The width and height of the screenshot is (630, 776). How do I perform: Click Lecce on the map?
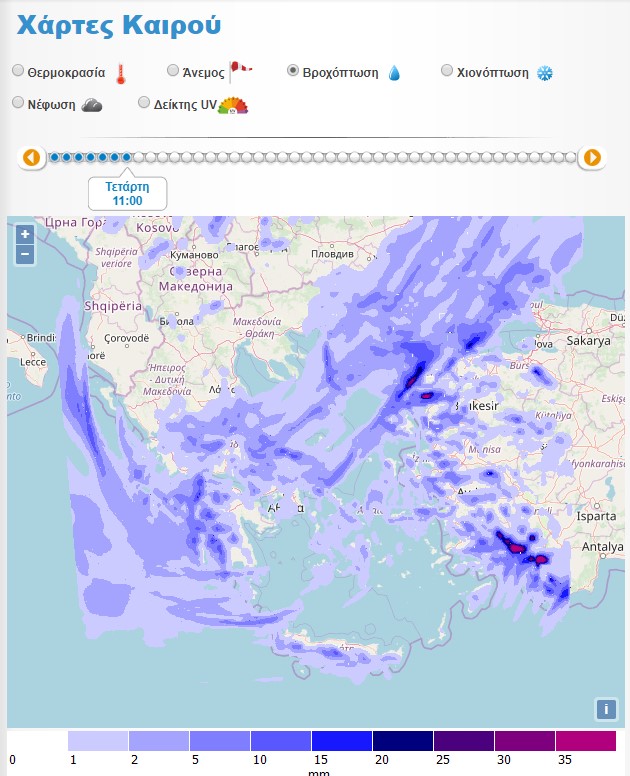pyautogui.click(x=33, y=362)
